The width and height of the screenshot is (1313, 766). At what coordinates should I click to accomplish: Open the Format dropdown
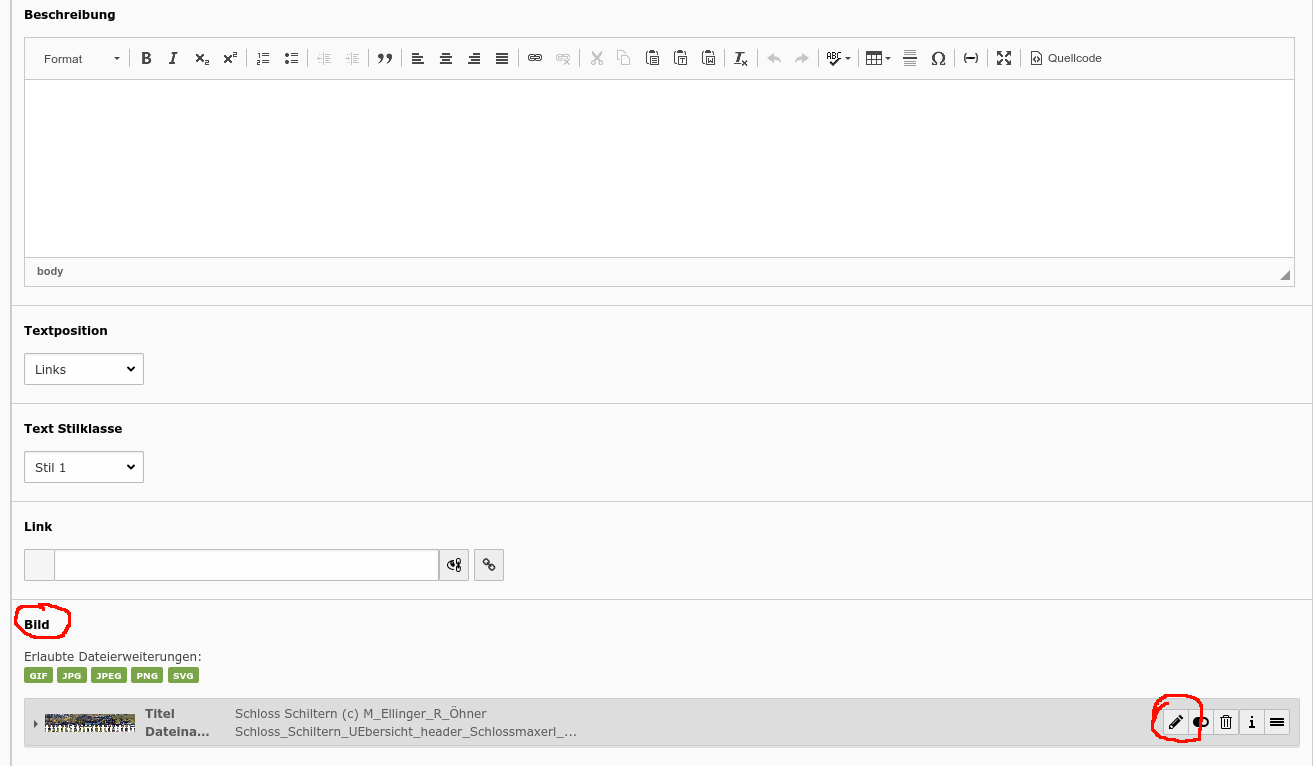point(81,59)
